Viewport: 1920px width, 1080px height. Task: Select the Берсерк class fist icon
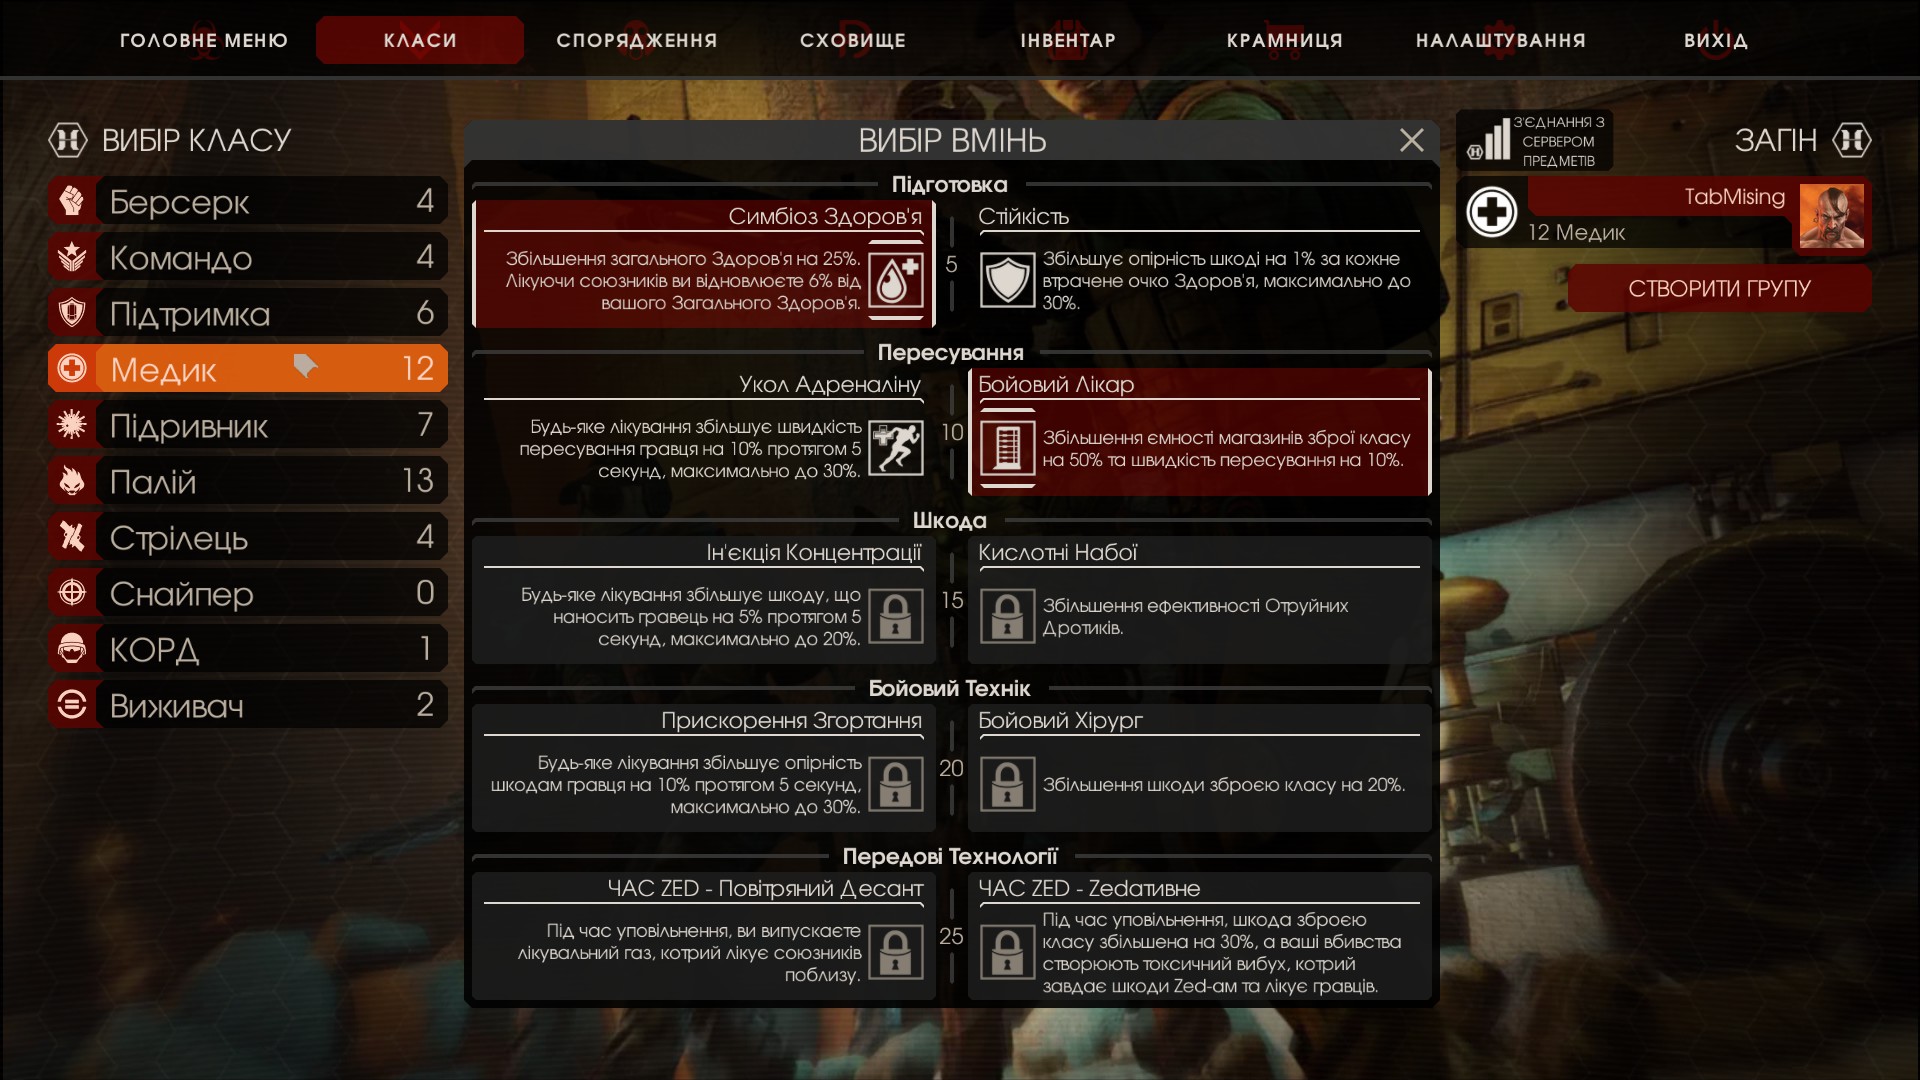point(72,201)
